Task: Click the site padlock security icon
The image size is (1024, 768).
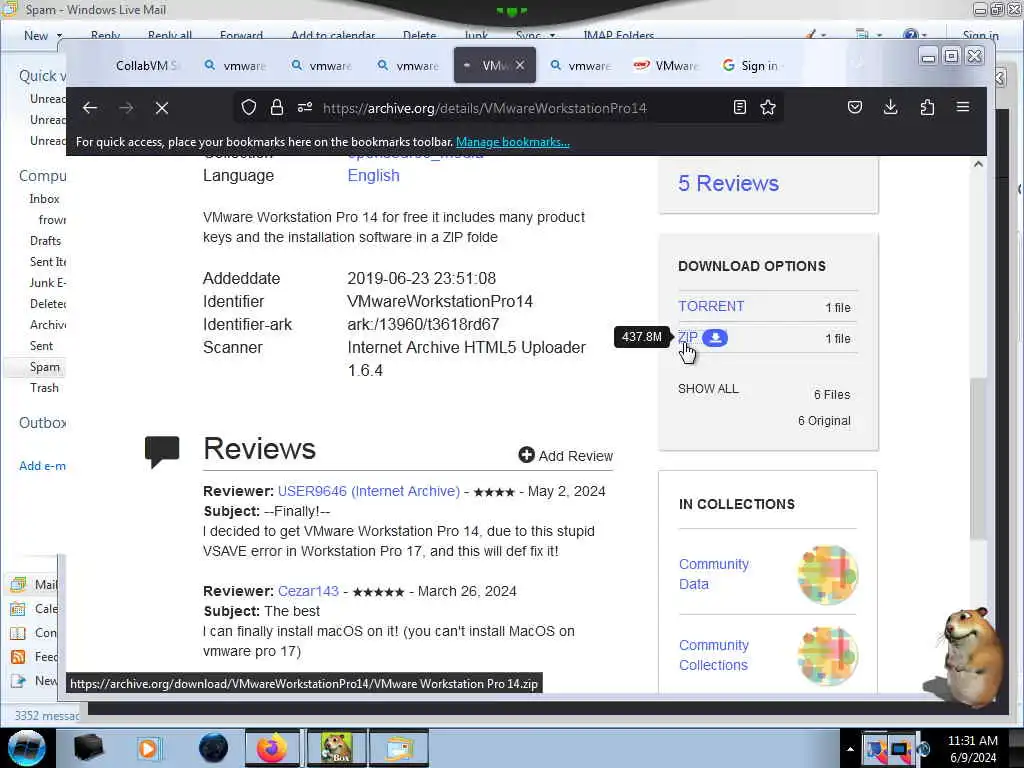Action: coord(277,107)
